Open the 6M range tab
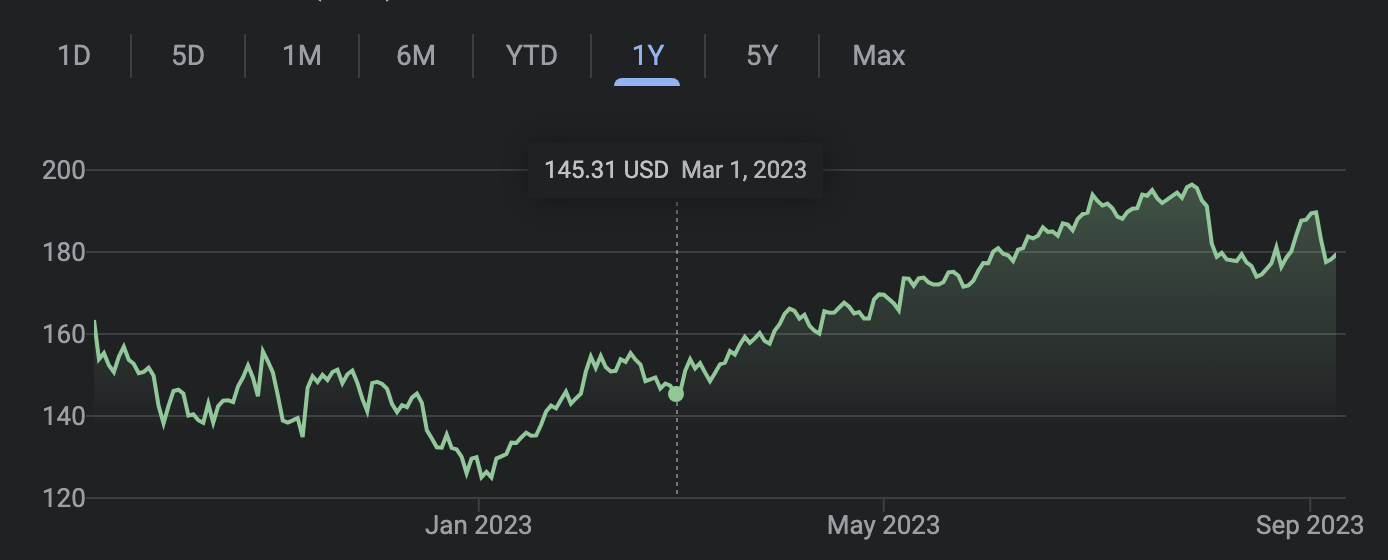Viewport: 1388px width, 560px height. [x=416, y=55]
